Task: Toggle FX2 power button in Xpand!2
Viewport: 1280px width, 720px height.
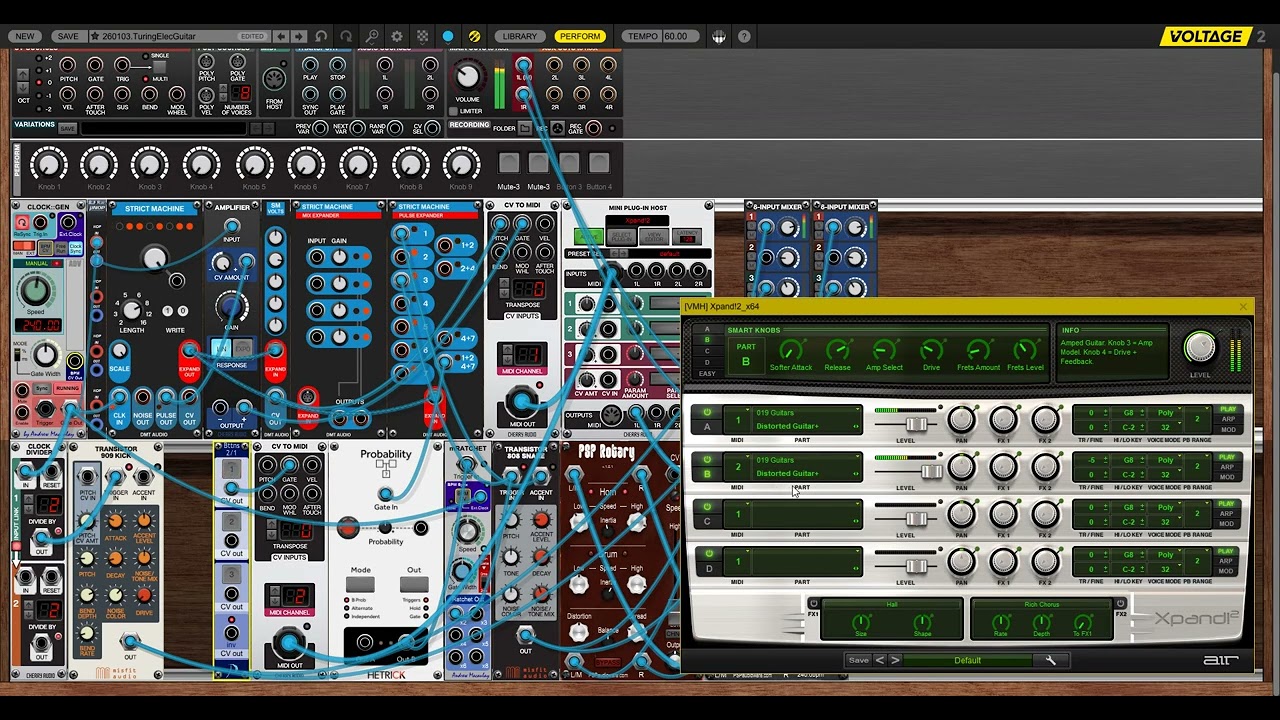Action: coord(1120,604)
